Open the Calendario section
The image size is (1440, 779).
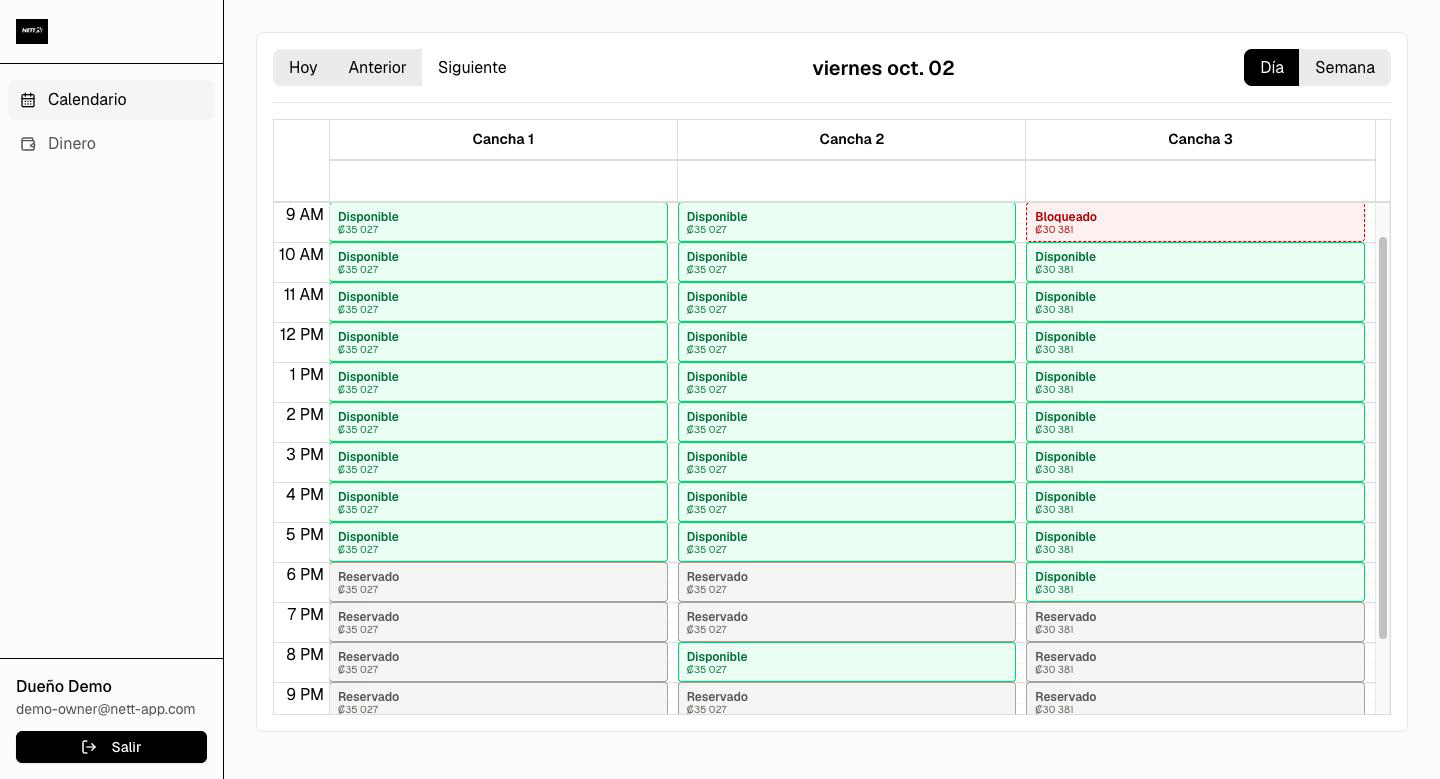pyautogui.click(x=111, y=100)
